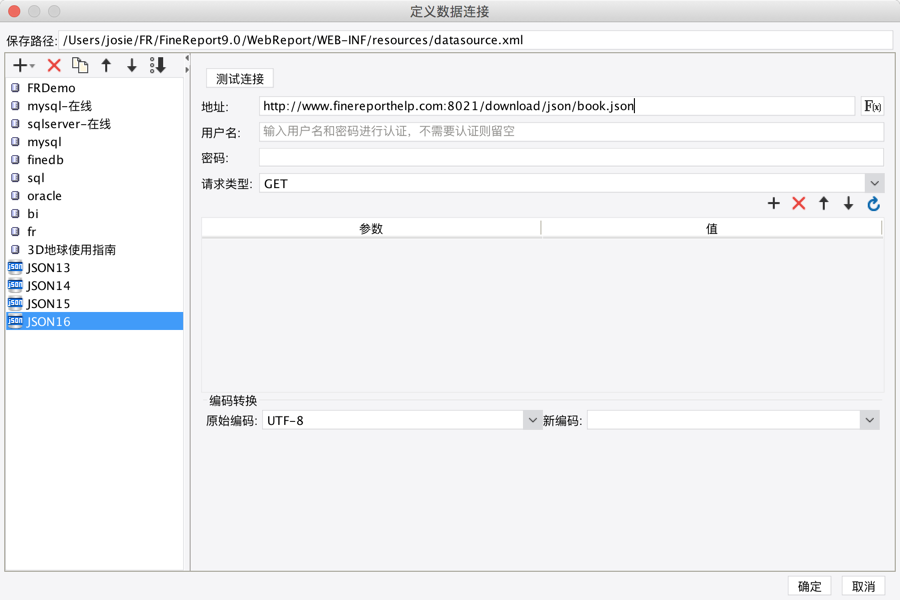Select the finedb connection
This screenshot has width=900, height=600.
[94, 160]
